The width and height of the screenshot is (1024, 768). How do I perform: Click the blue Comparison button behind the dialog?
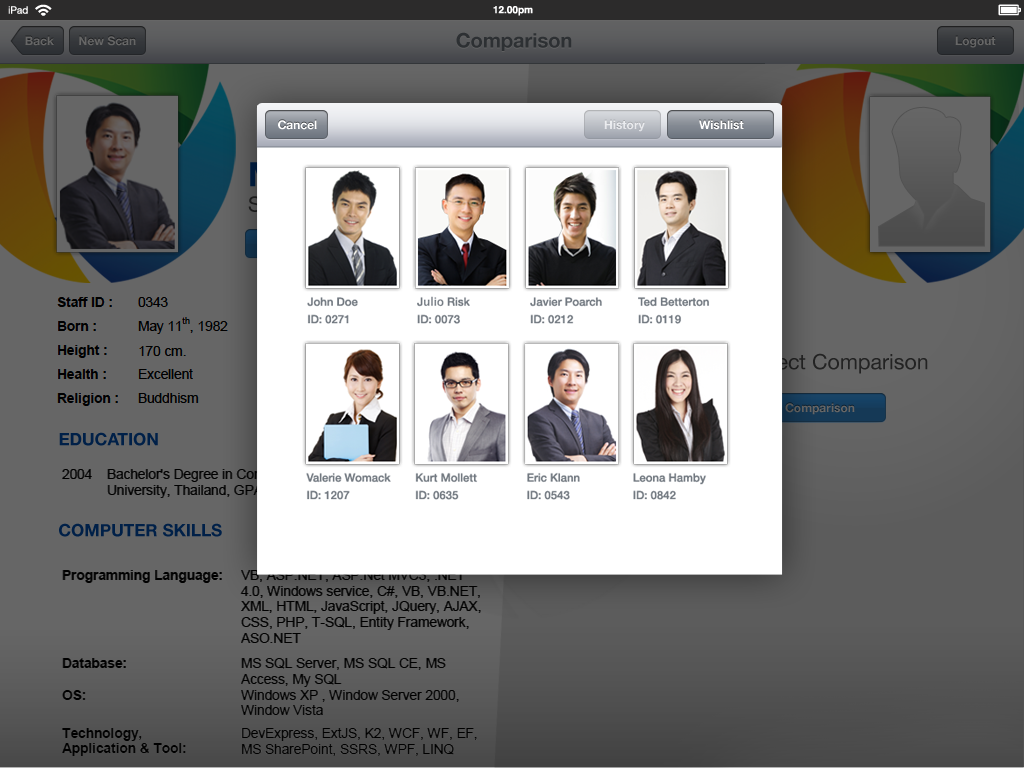click(833, 408)
